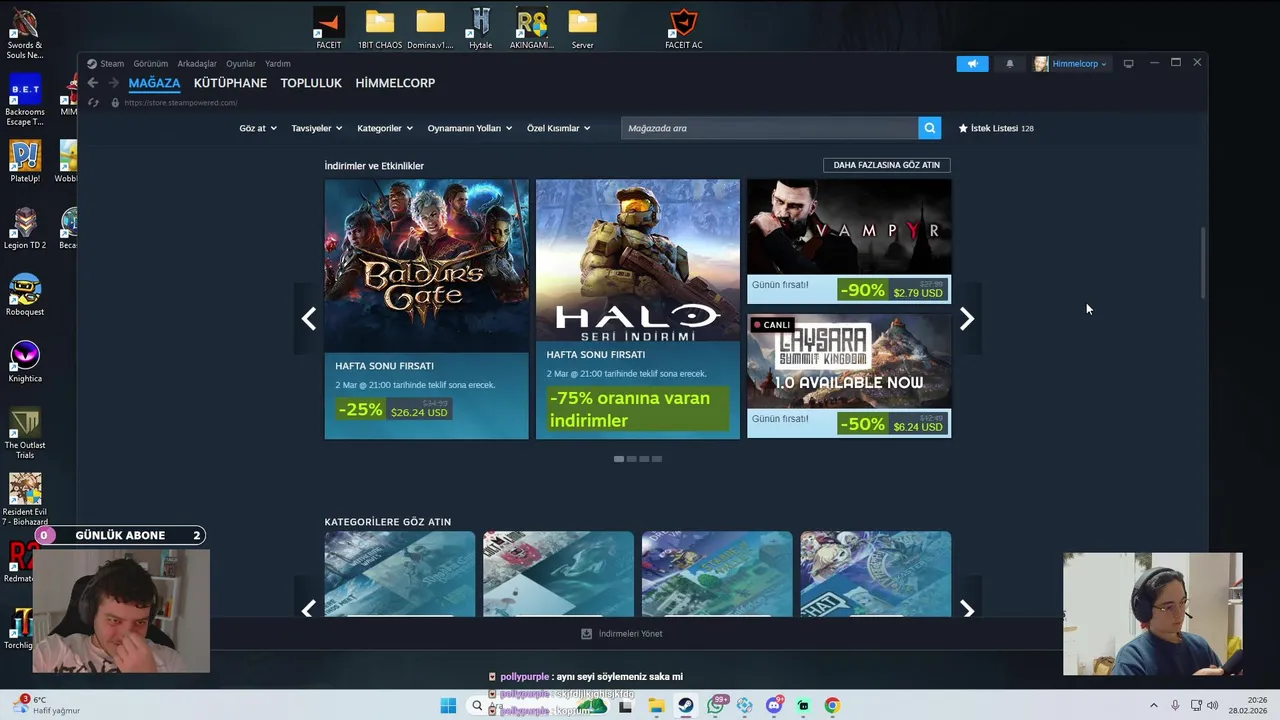The image size is (1280, 720).
Task: Expand the Kategoriler dropdown
Action: [x=385, y=128]
